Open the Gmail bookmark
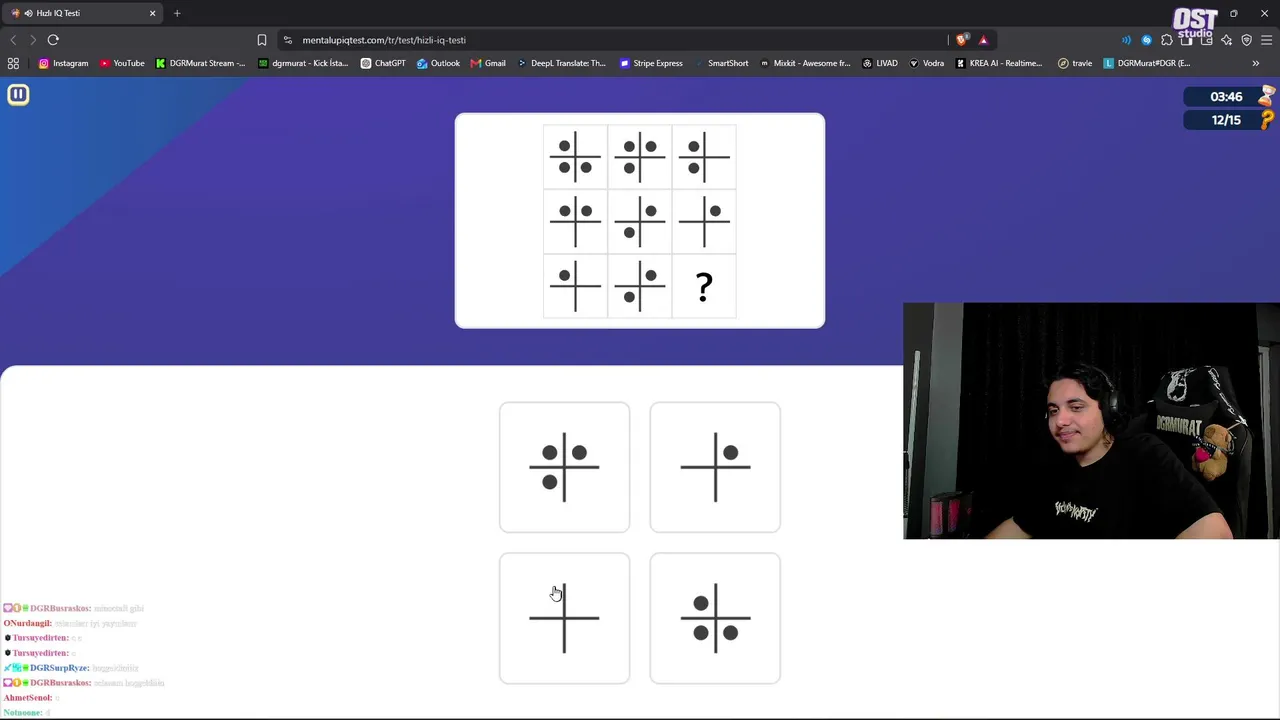This screenshot has height=720, width=1280. [x=488, y=63]
